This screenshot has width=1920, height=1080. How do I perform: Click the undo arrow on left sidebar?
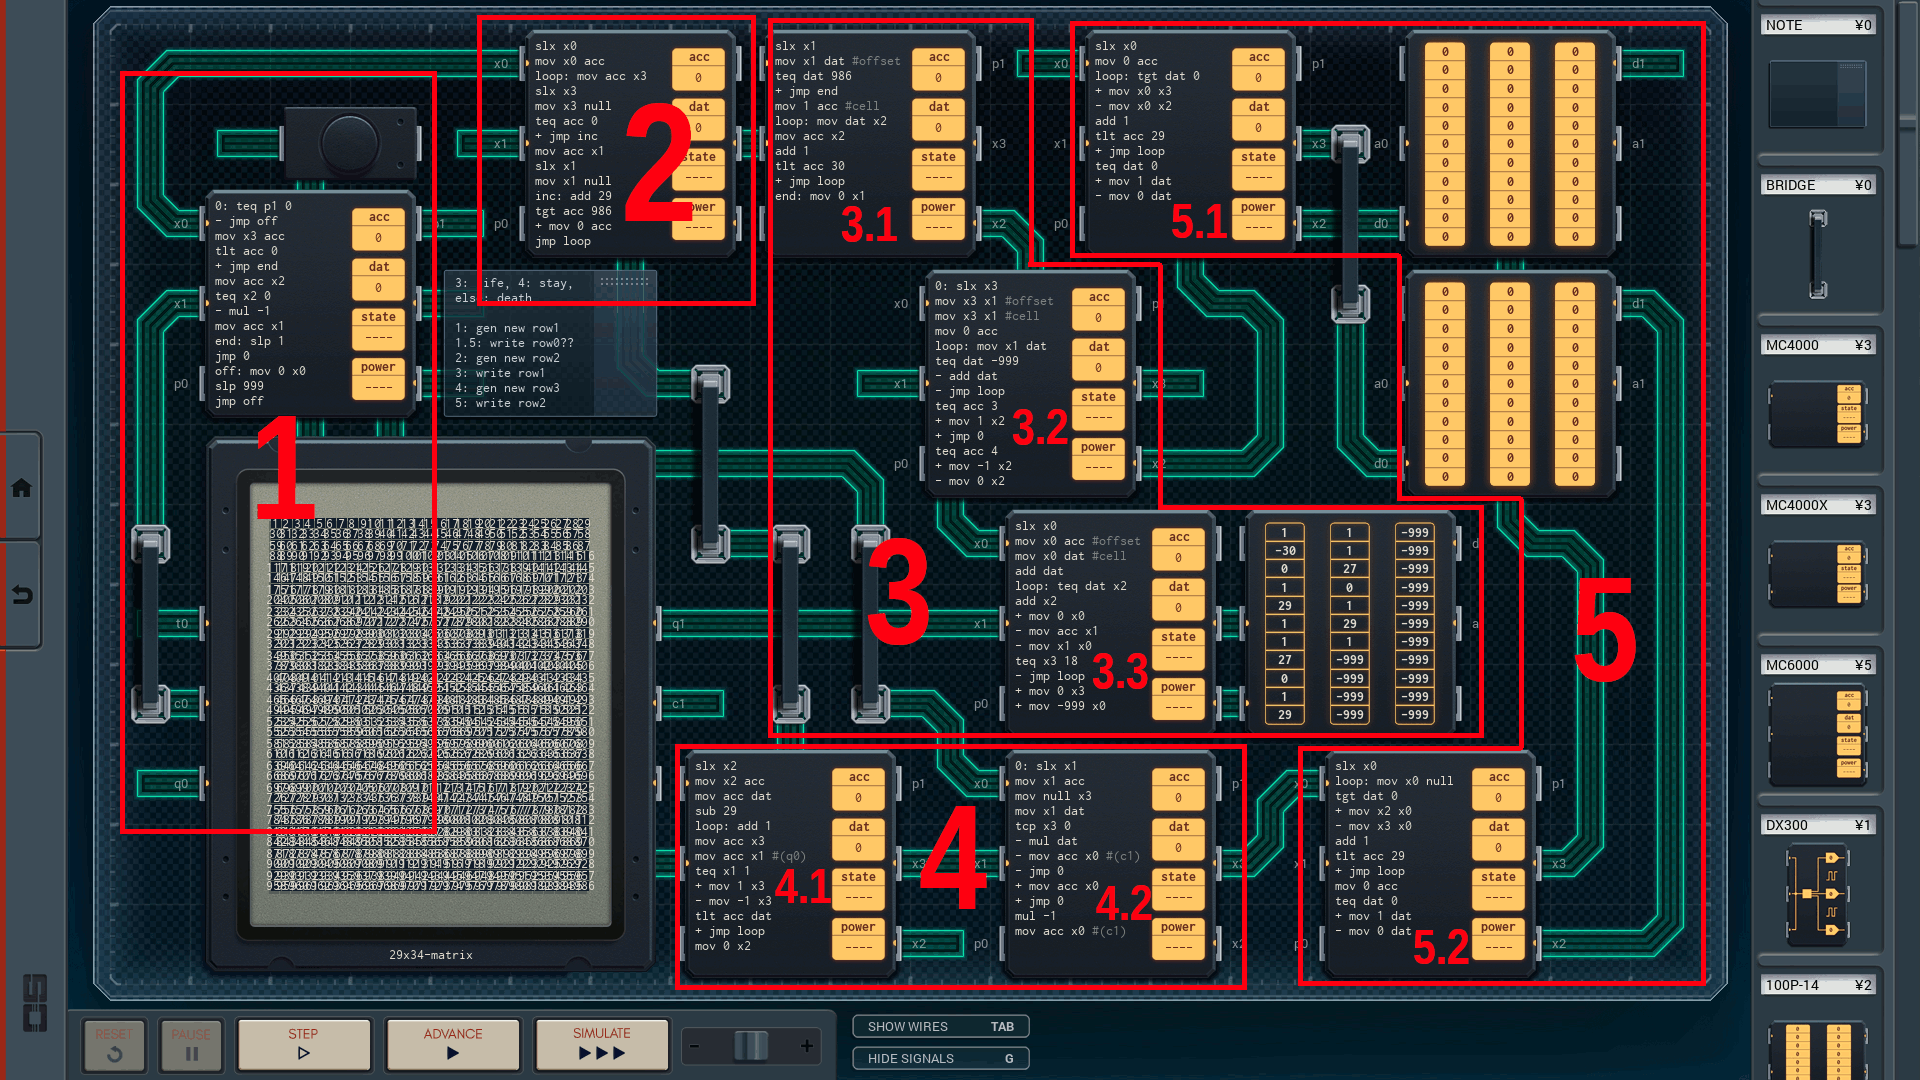(x=21, y=595)
